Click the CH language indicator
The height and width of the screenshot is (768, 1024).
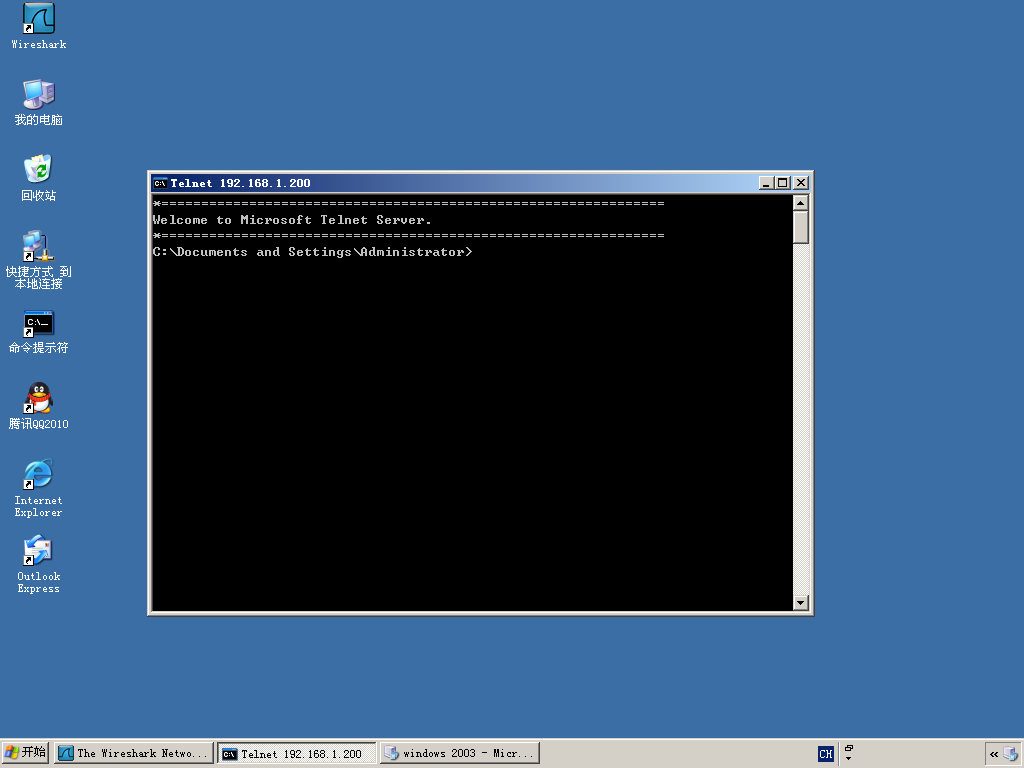[x=825, y=754]
